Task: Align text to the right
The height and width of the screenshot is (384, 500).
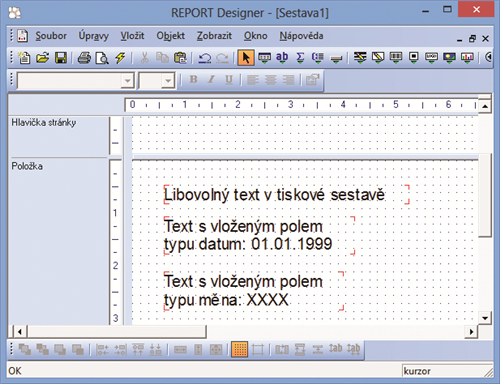Action: click(x=289, y=80)
